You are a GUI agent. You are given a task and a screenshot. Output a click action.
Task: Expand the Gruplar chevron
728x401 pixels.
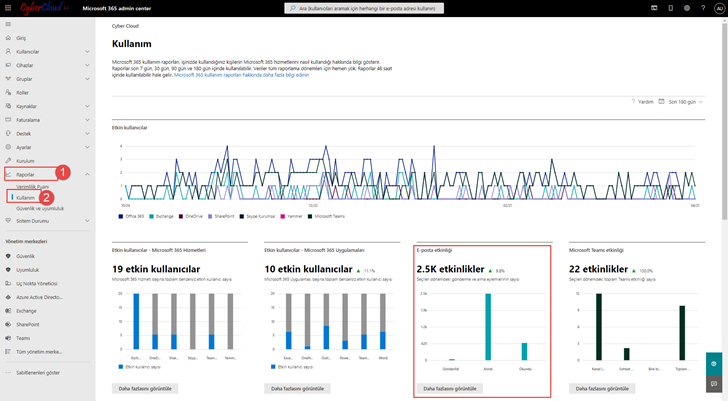pyautogui.click(x=87, y=79)
